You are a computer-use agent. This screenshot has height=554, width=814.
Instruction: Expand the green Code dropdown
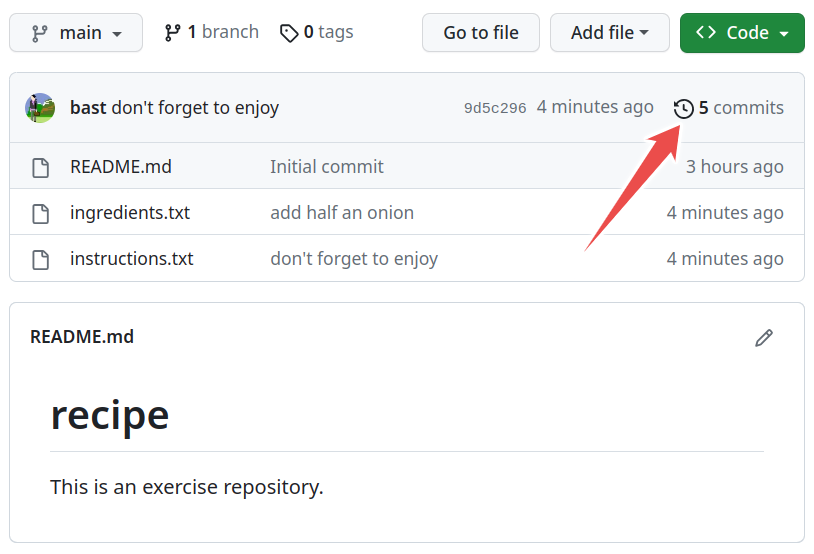[742, 33]
